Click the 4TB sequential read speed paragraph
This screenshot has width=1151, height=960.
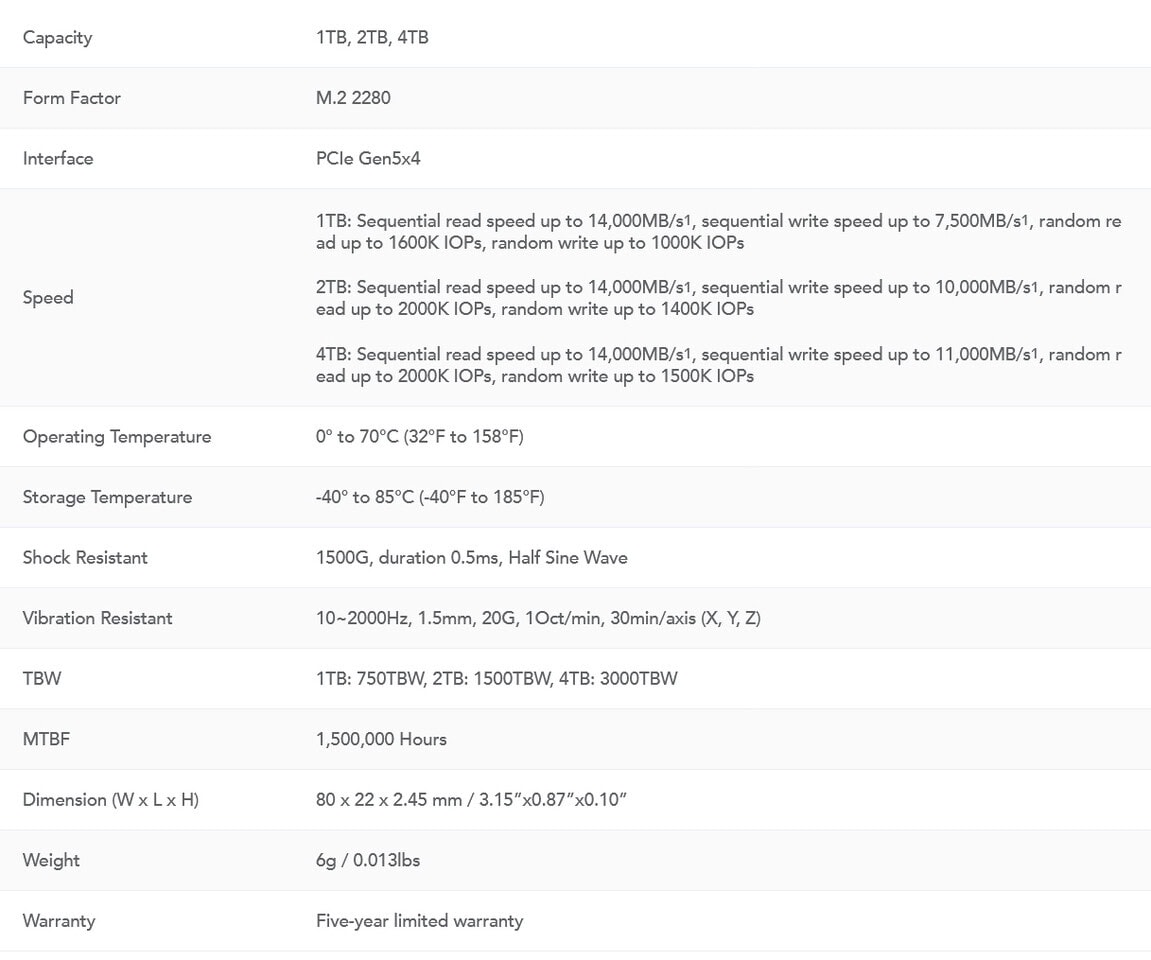click(719, 365)
